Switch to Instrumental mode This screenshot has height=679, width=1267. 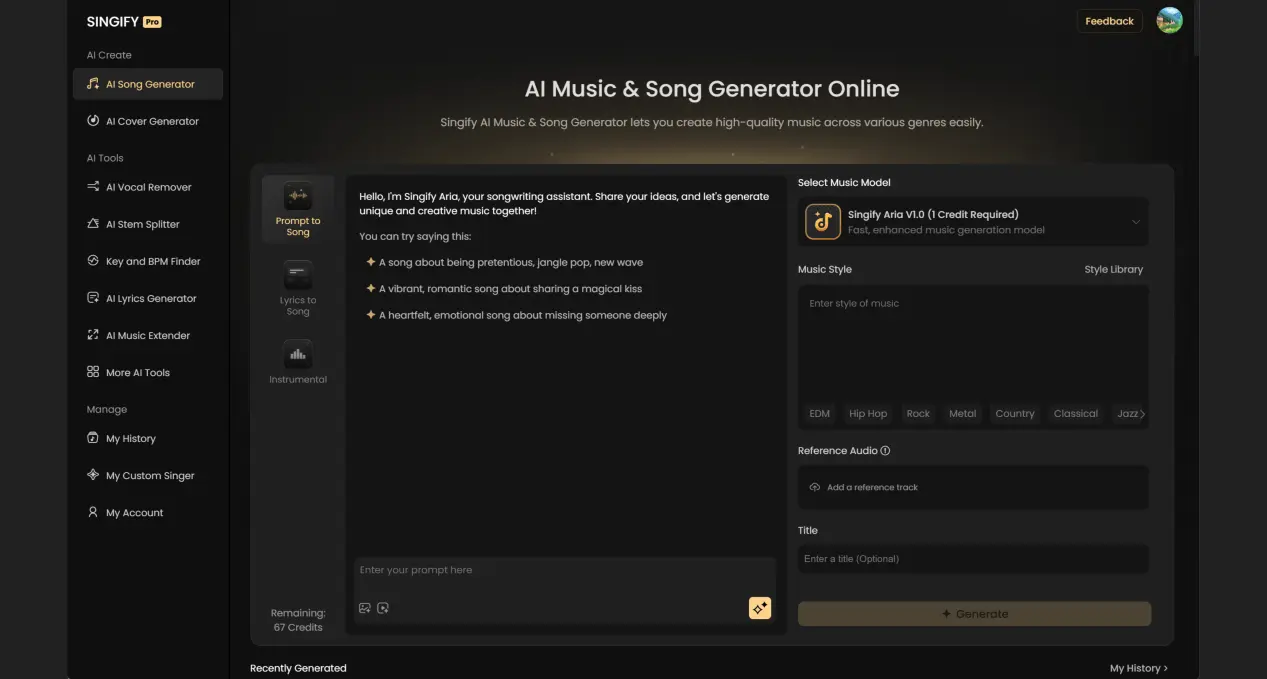297,361
